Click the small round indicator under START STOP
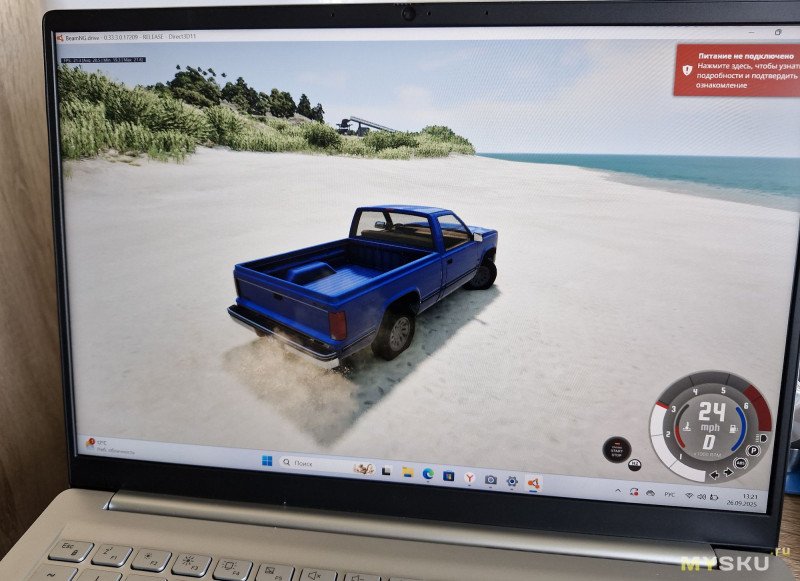 [x=635, y=464]
